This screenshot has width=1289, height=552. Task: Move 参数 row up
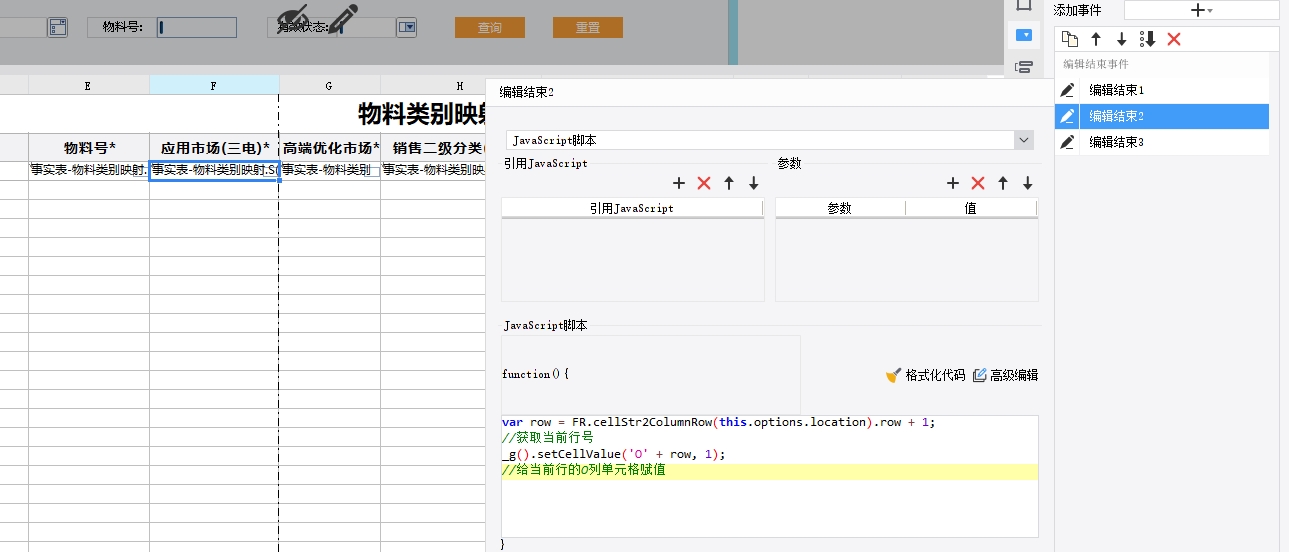click(x=1003, y=183)
